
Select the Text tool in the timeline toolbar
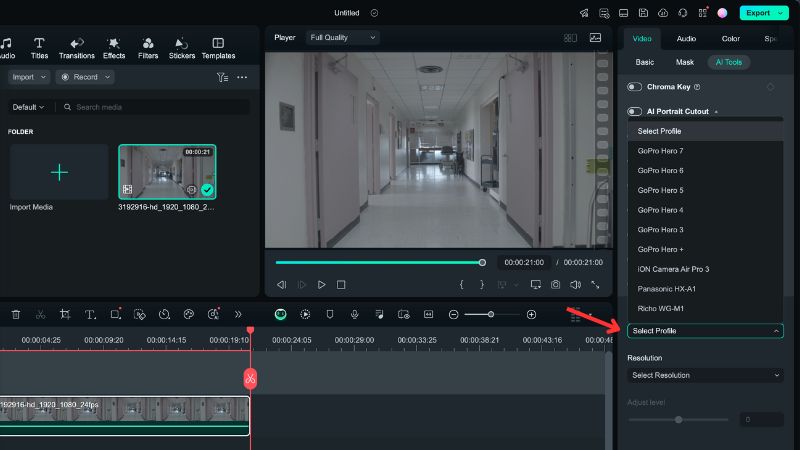pos(90,314)
